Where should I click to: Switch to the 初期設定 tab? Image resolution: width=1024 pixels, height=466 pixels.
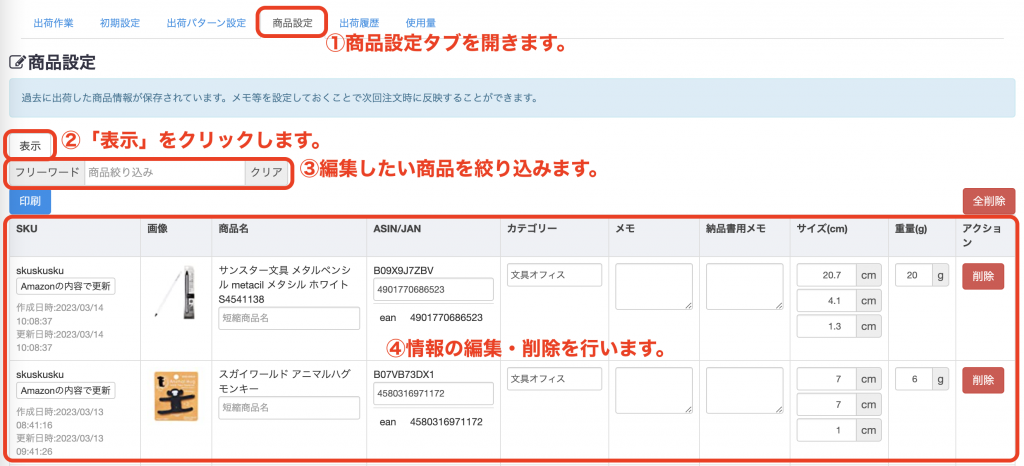coord(120,23)
